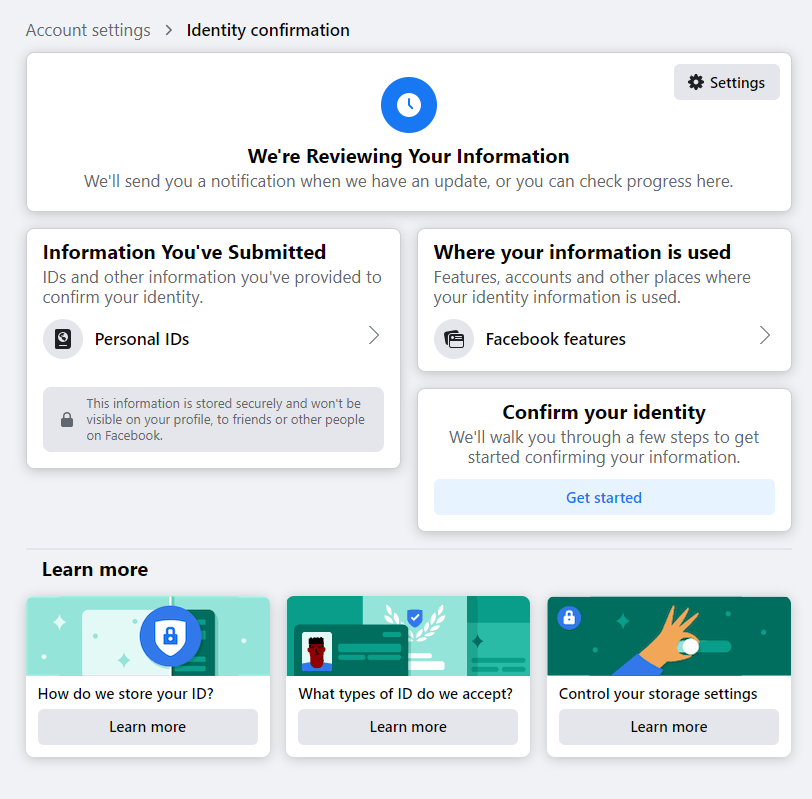The image size is (812, 799).
Task: Click the small lock icon on storage settings image
Action: click(x=569, y=618)
